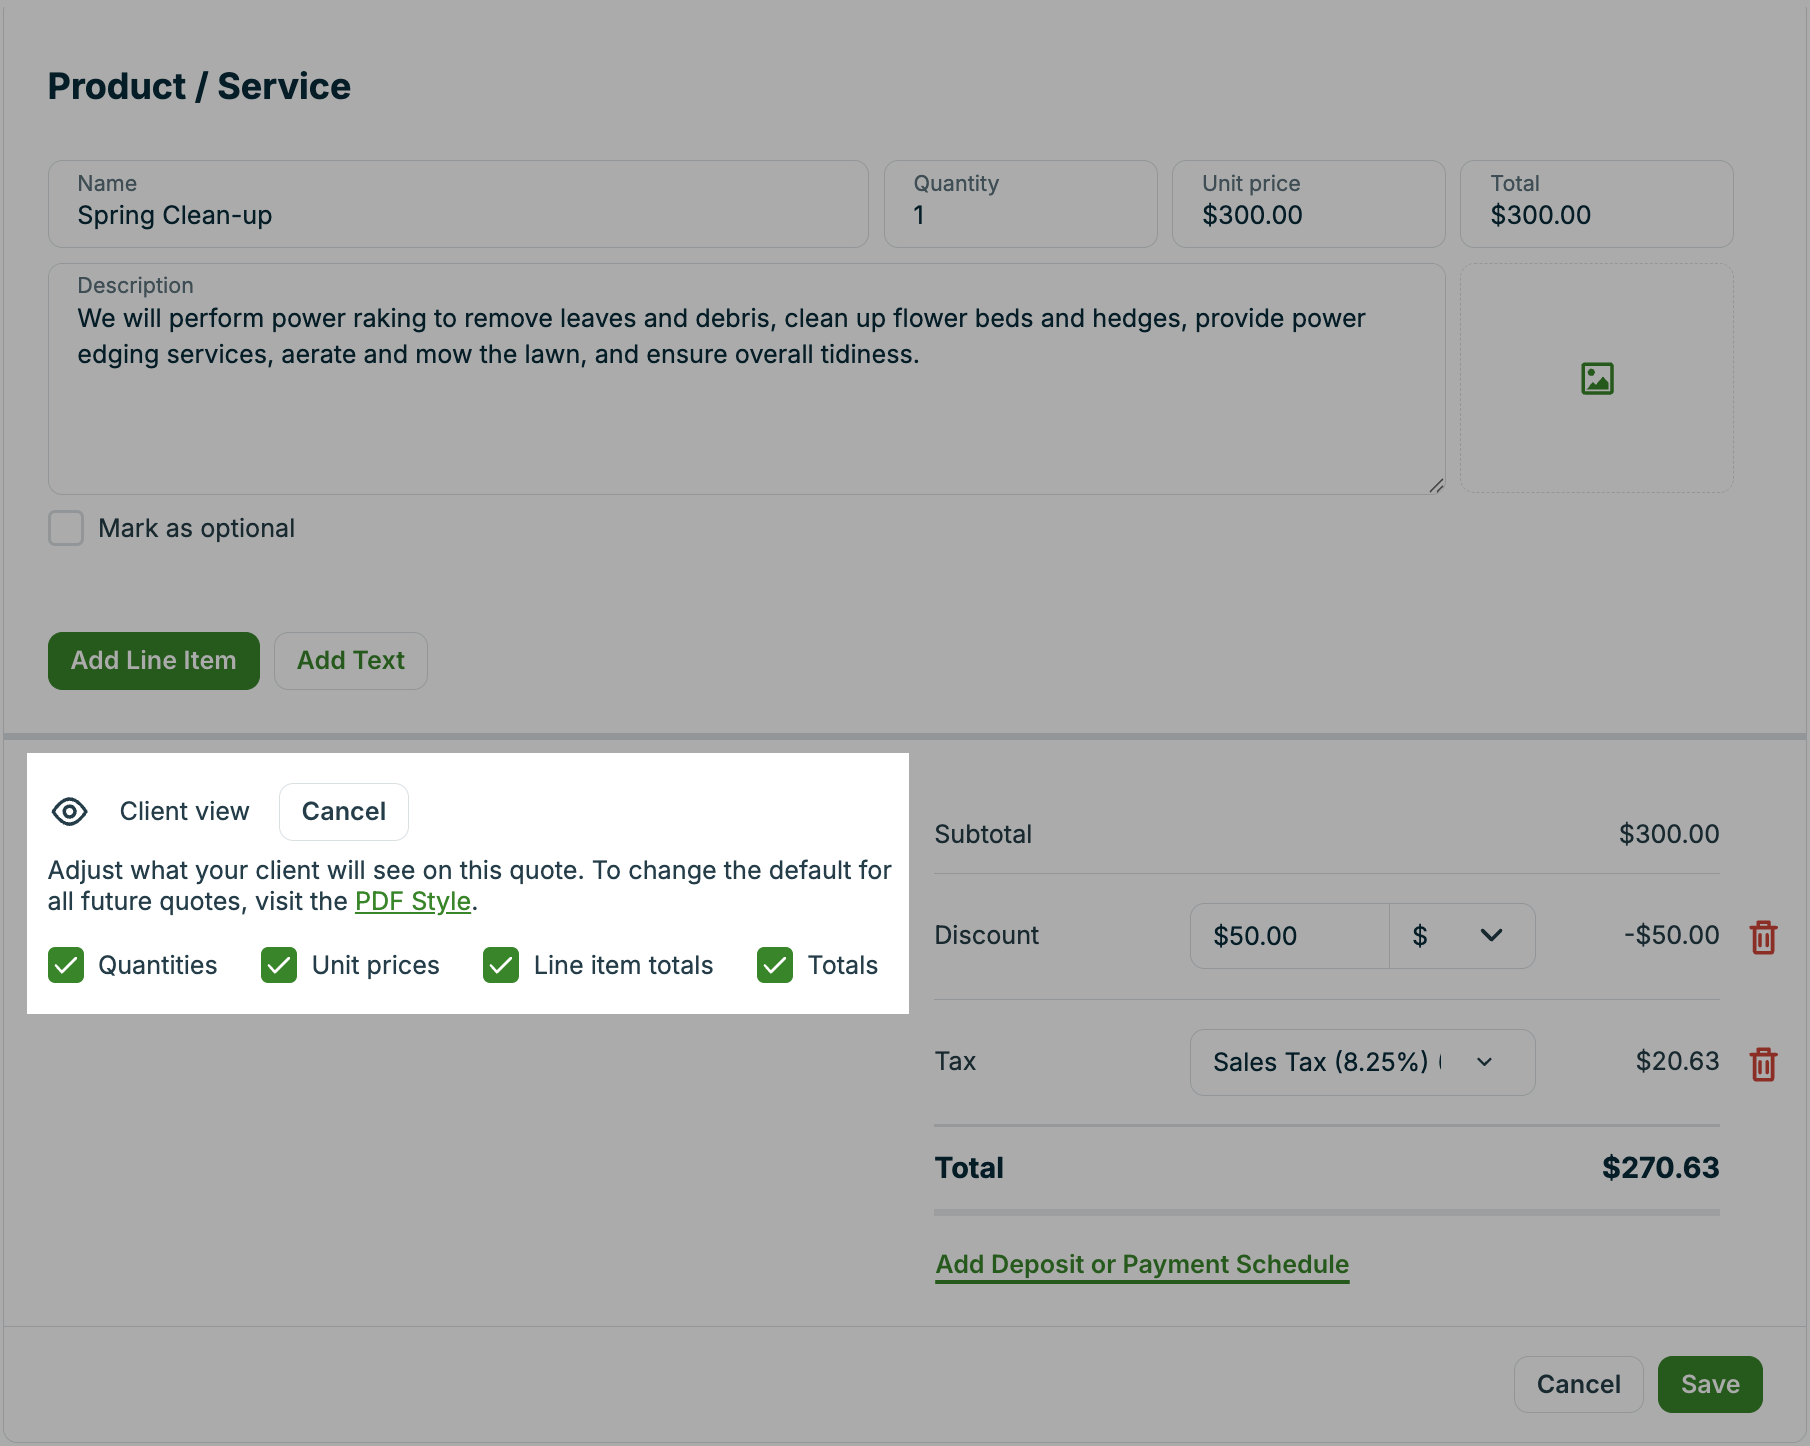The image size is (1810, 1446).
Task: Click the Add Text button
Action: pyautogui.click(x=350, y=660)
